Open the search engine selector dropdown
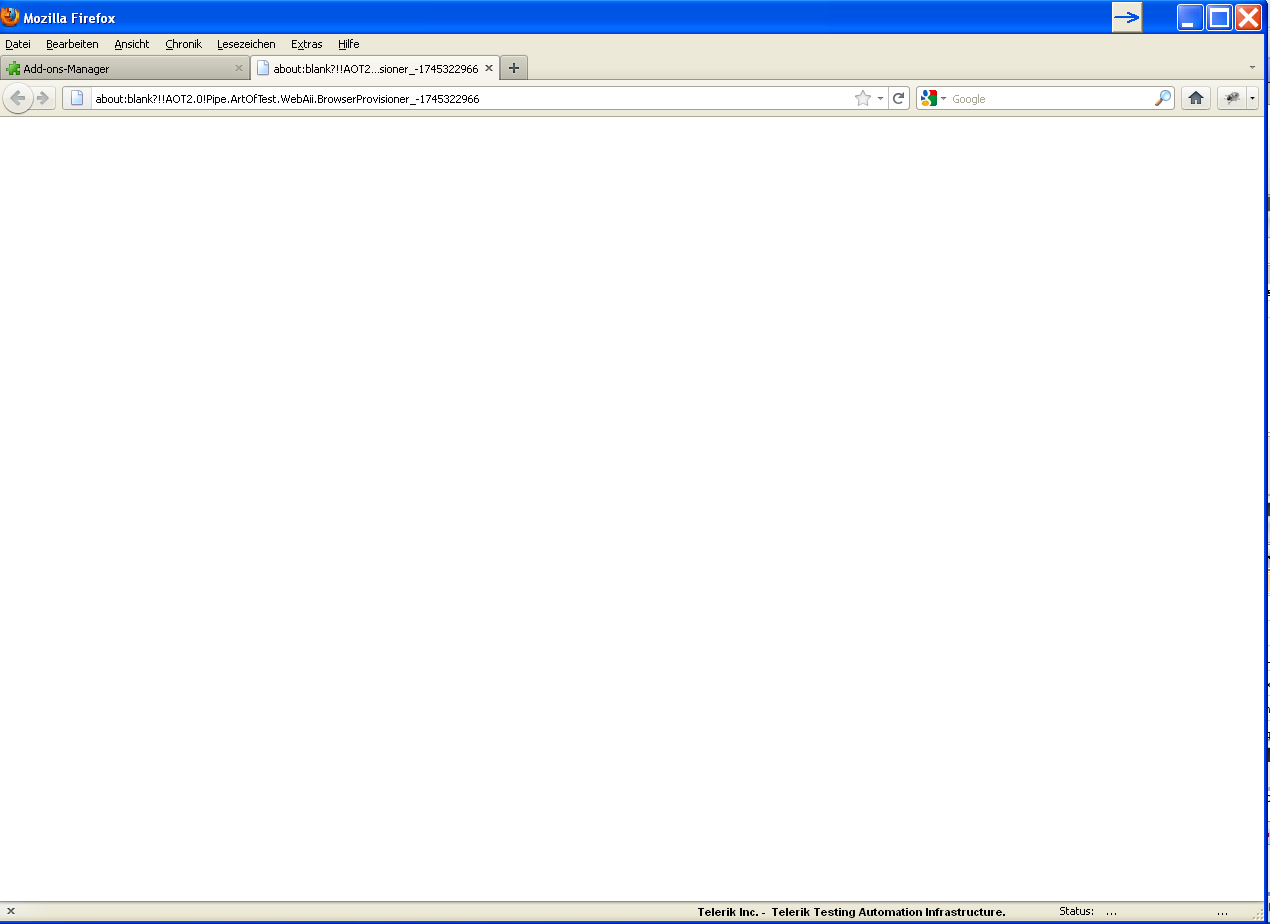This screenshot has width=1270, height=924. pyautogui.click(x=934, y=98)
